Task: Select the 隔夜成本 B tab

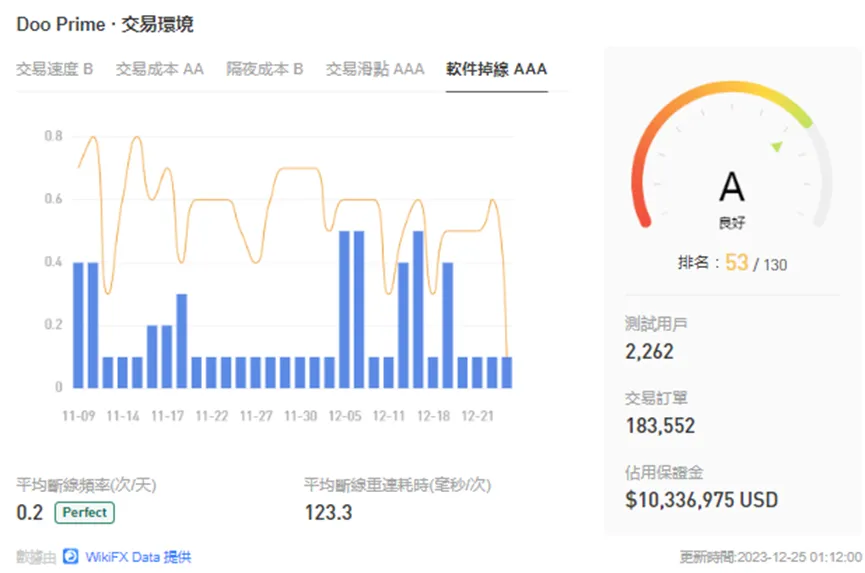Action: coord(265,69)
